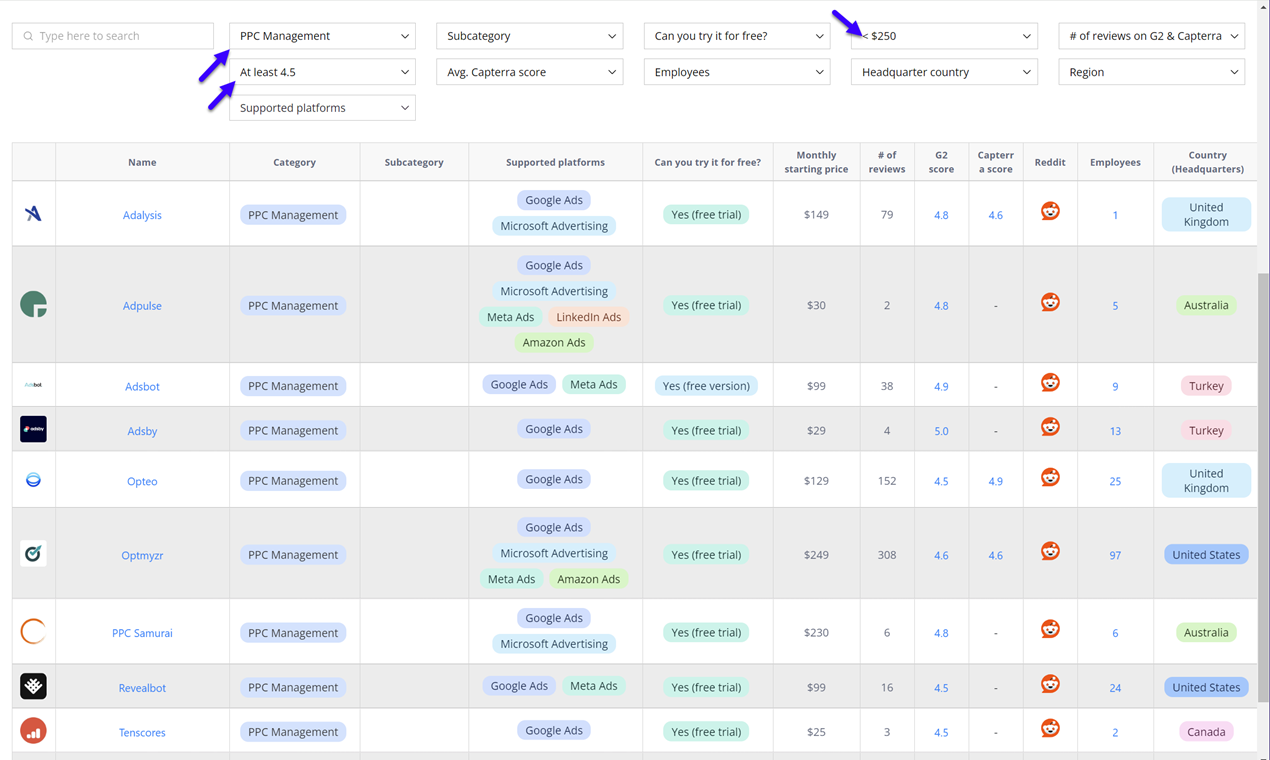
Task: Open Reddit icon in Optmyzr row
Action: pos(1050,551)
